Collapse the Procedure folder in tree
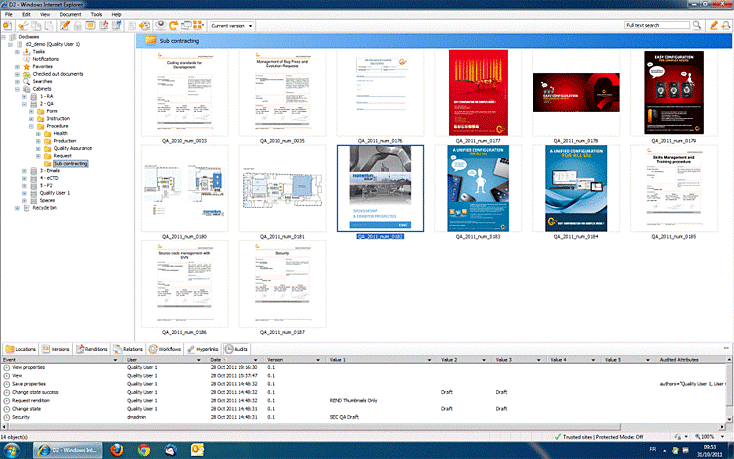The height and width of the screenshot is (459, 734). (x=30, y=126)
